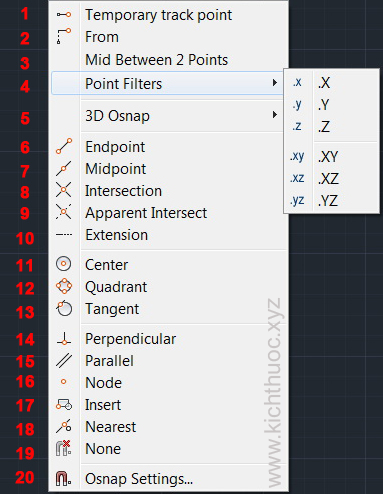
Task: Select the From snap icon
Action: tap(64, 36)
